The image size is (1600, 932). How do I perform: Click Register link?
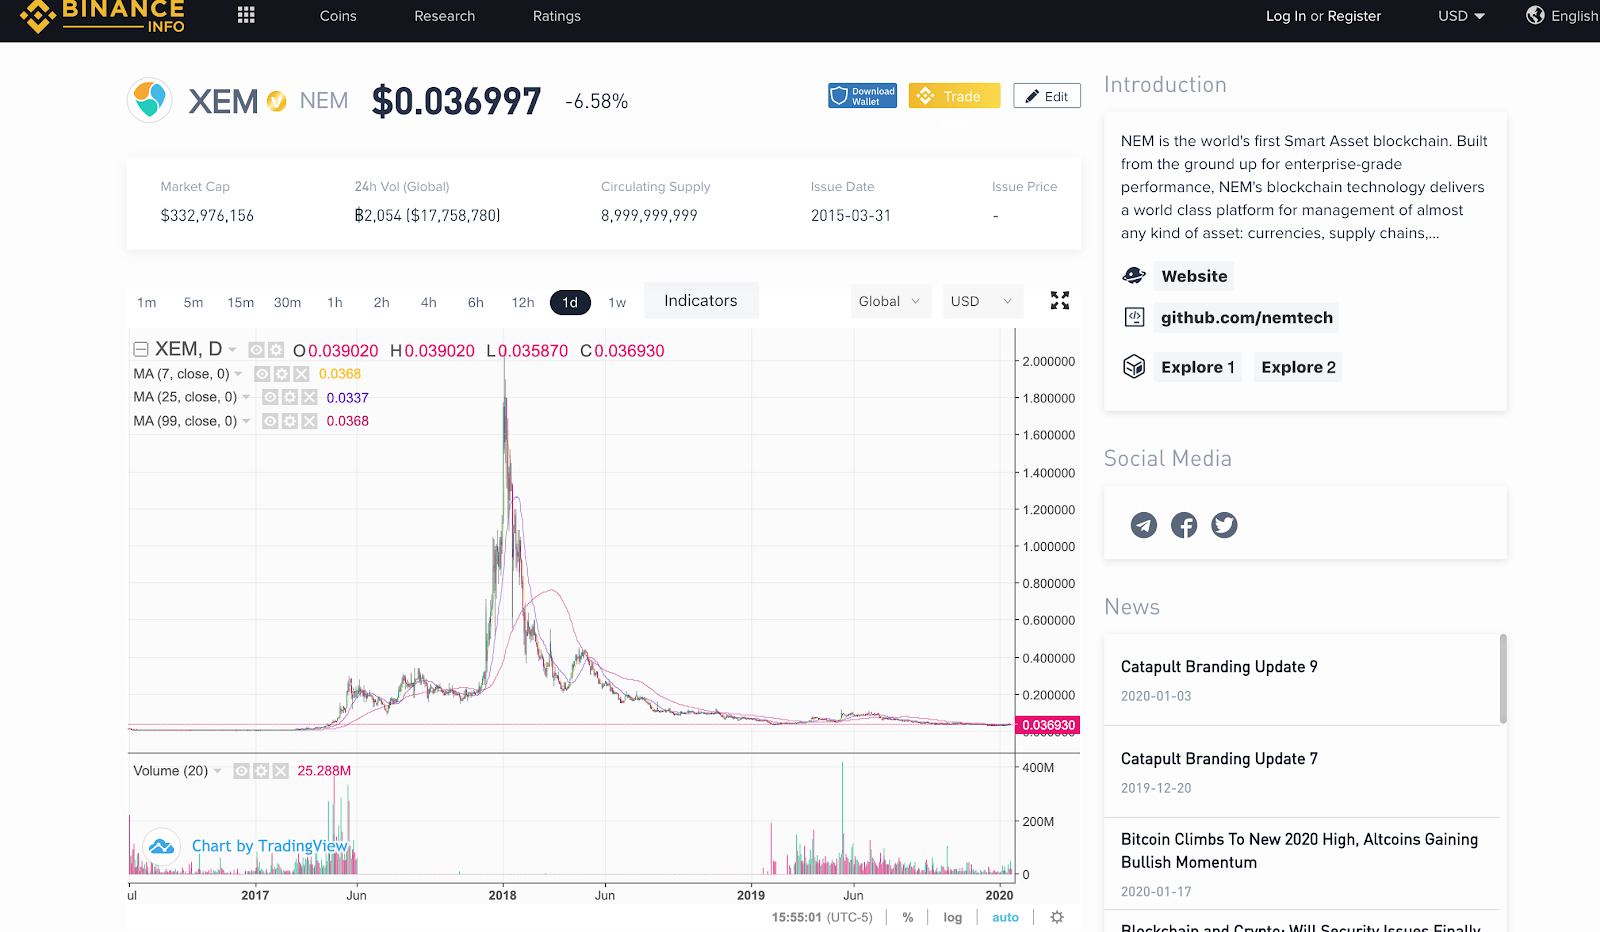pos(1354,16)
